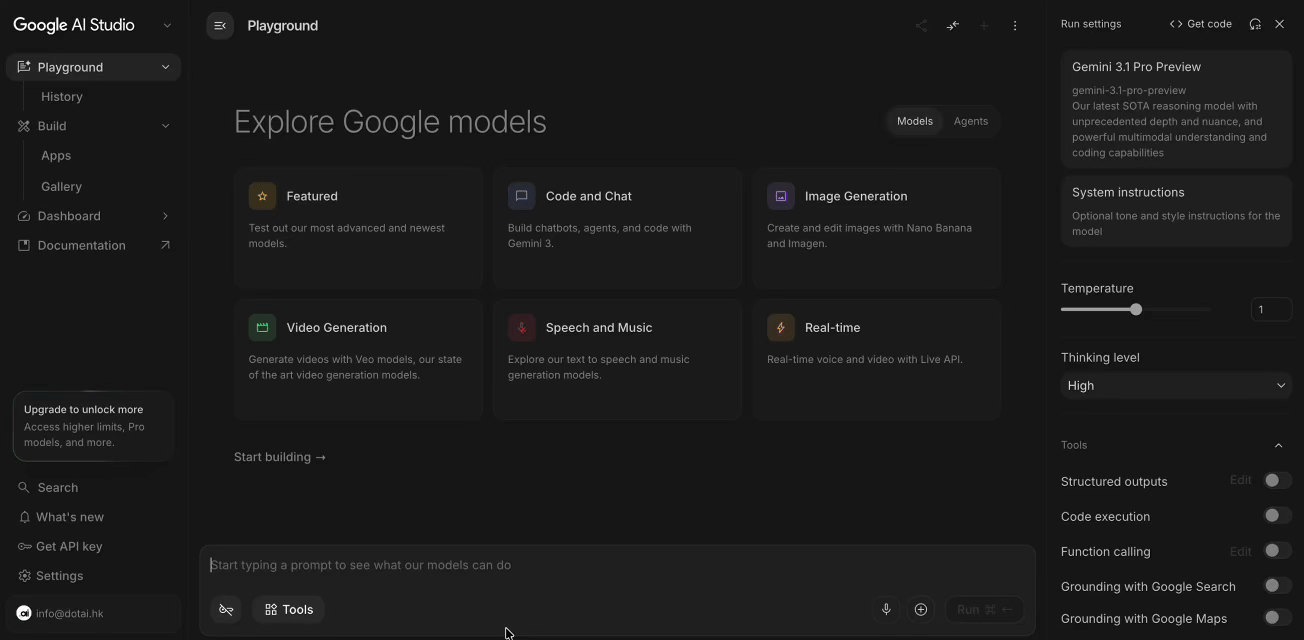Click Edit next to Structured outputs
1304x640 pixels.
coord(1240,480)
